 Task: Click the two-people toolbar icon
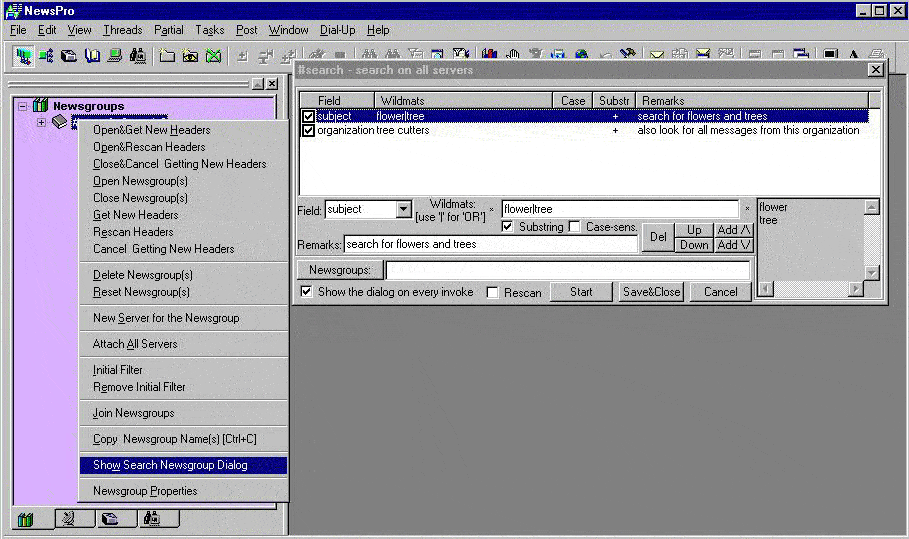(138, 56)
